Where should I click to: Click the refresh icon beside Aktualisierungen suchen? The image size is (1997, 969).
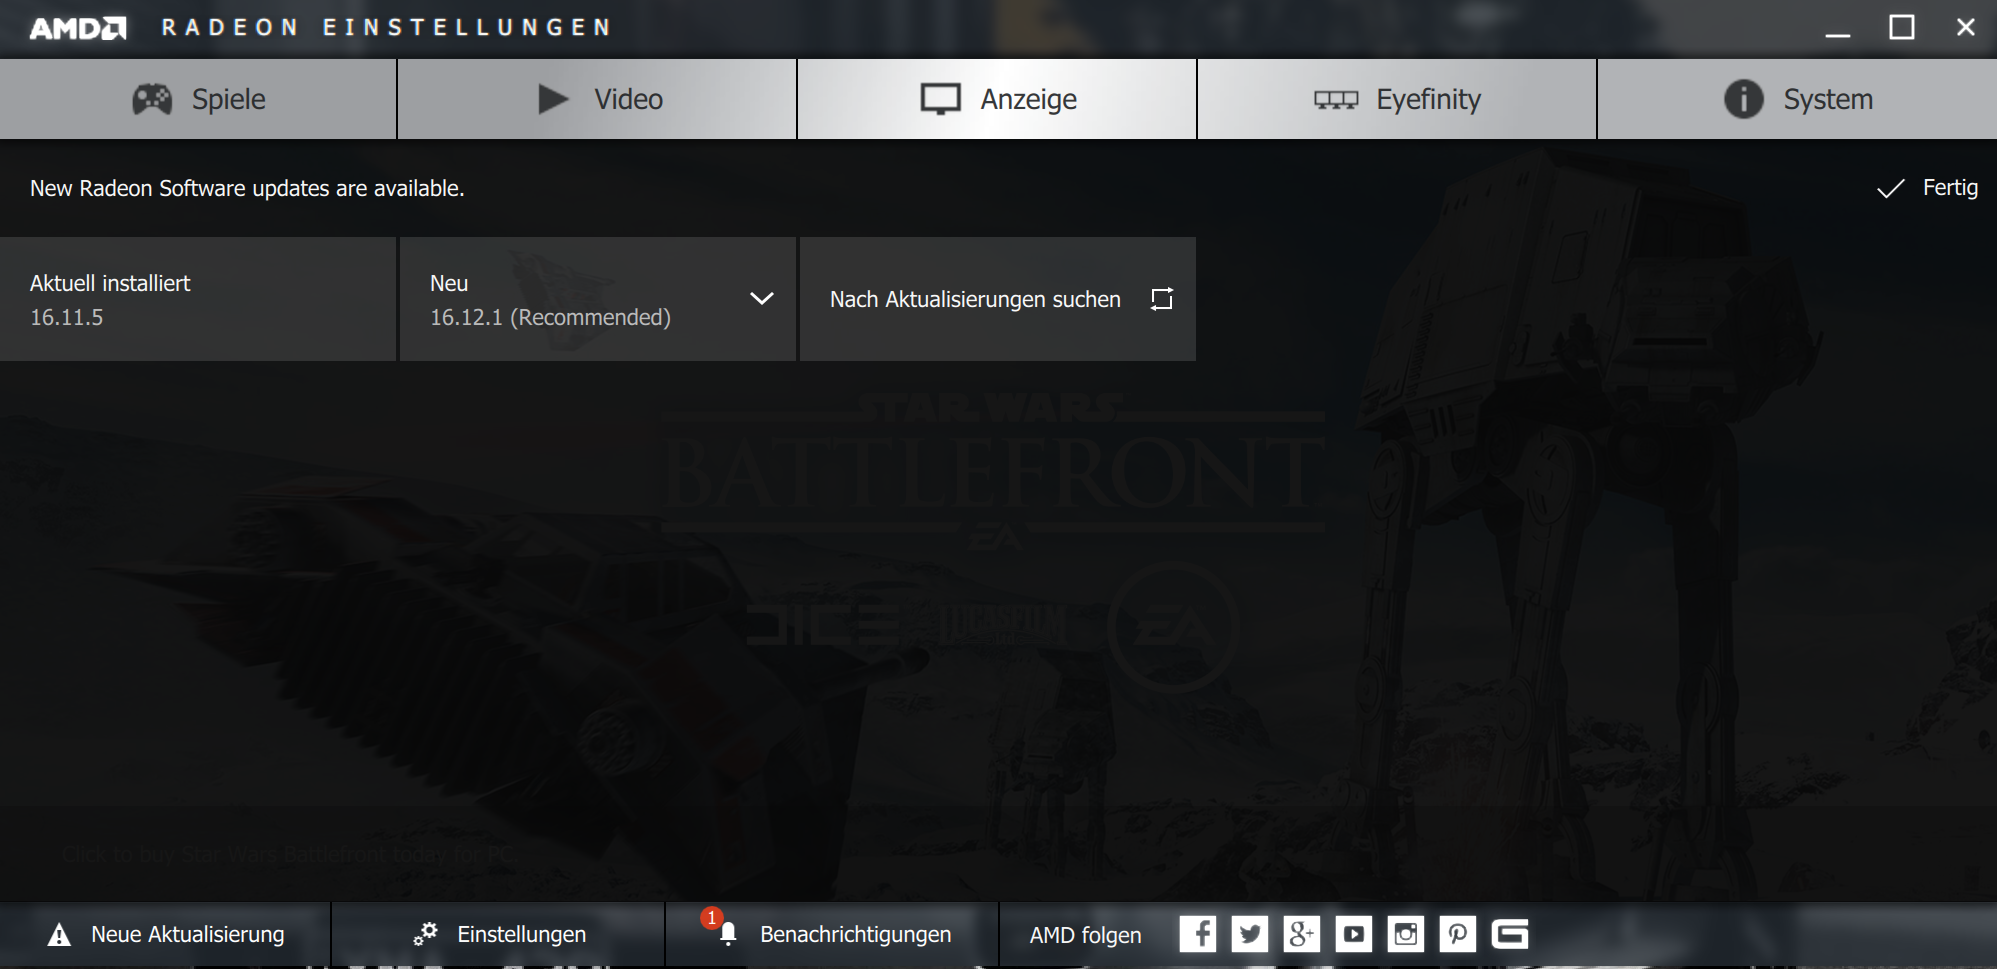(x=1161, y=299)
